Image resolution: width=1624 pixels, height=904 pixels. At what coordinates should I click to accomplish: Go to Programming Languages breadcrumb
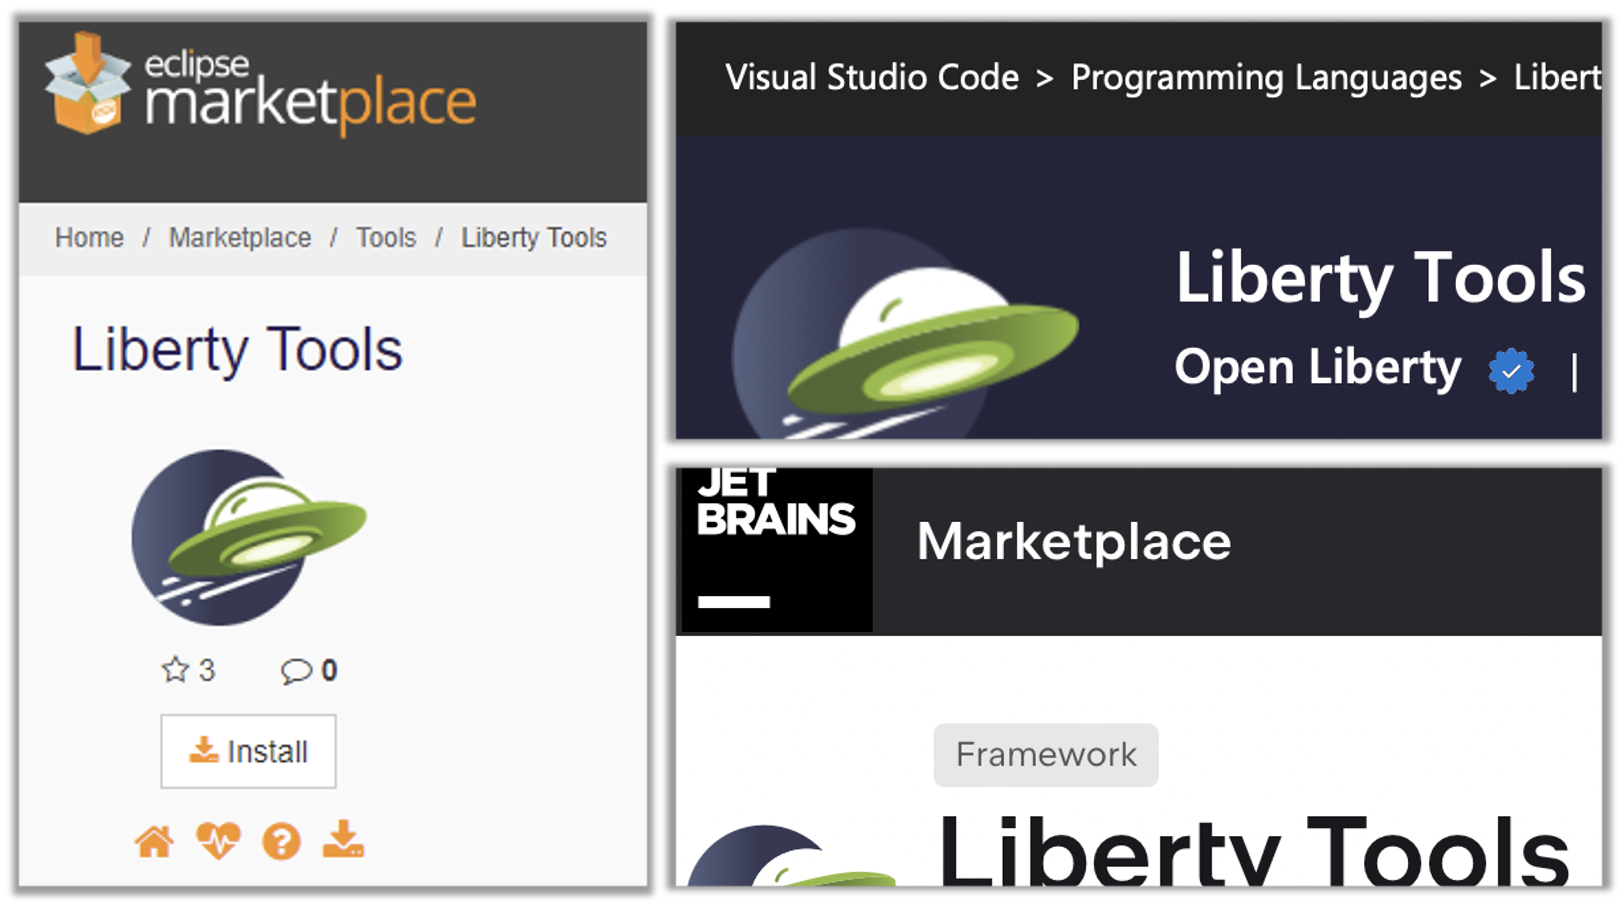tap(1266, 78)
